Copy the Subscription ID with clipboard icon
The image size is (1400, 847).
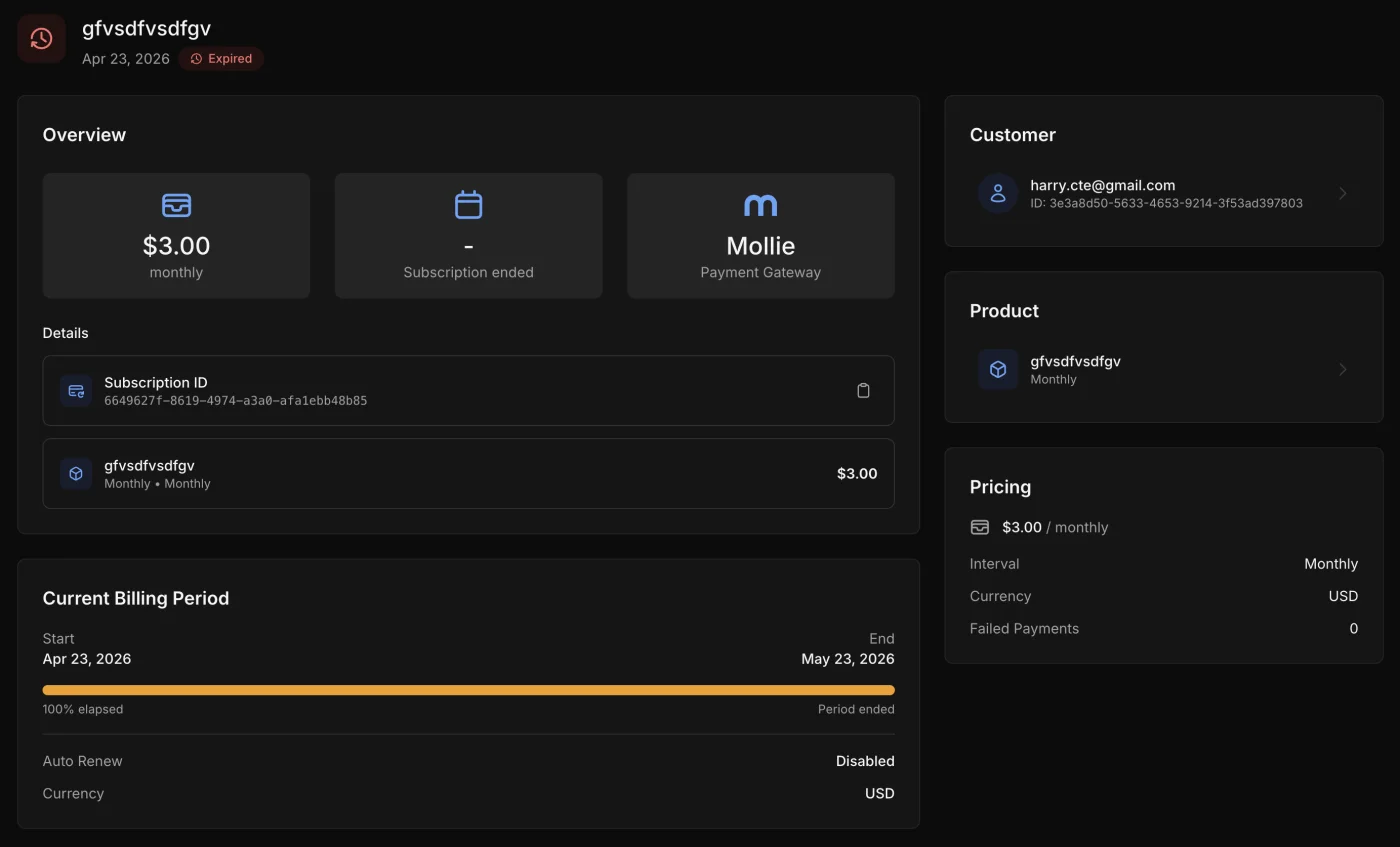[x=863, y=391]
